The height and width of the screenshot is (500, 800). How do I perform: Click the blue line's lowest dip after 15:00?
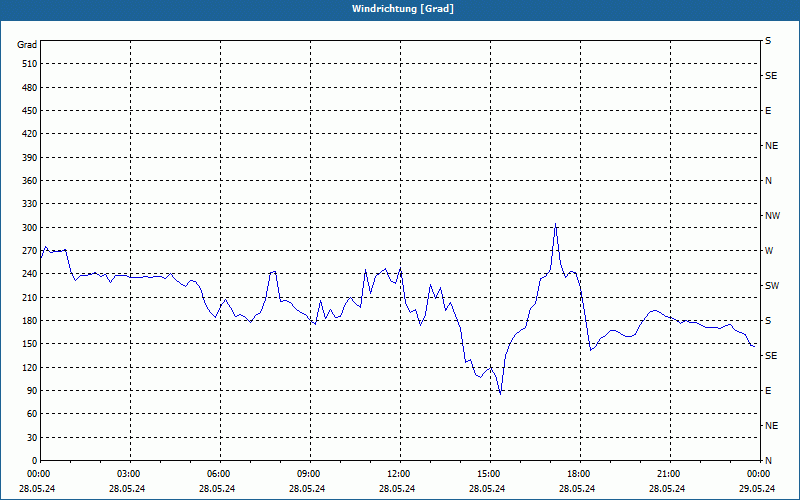click(501, 394)
